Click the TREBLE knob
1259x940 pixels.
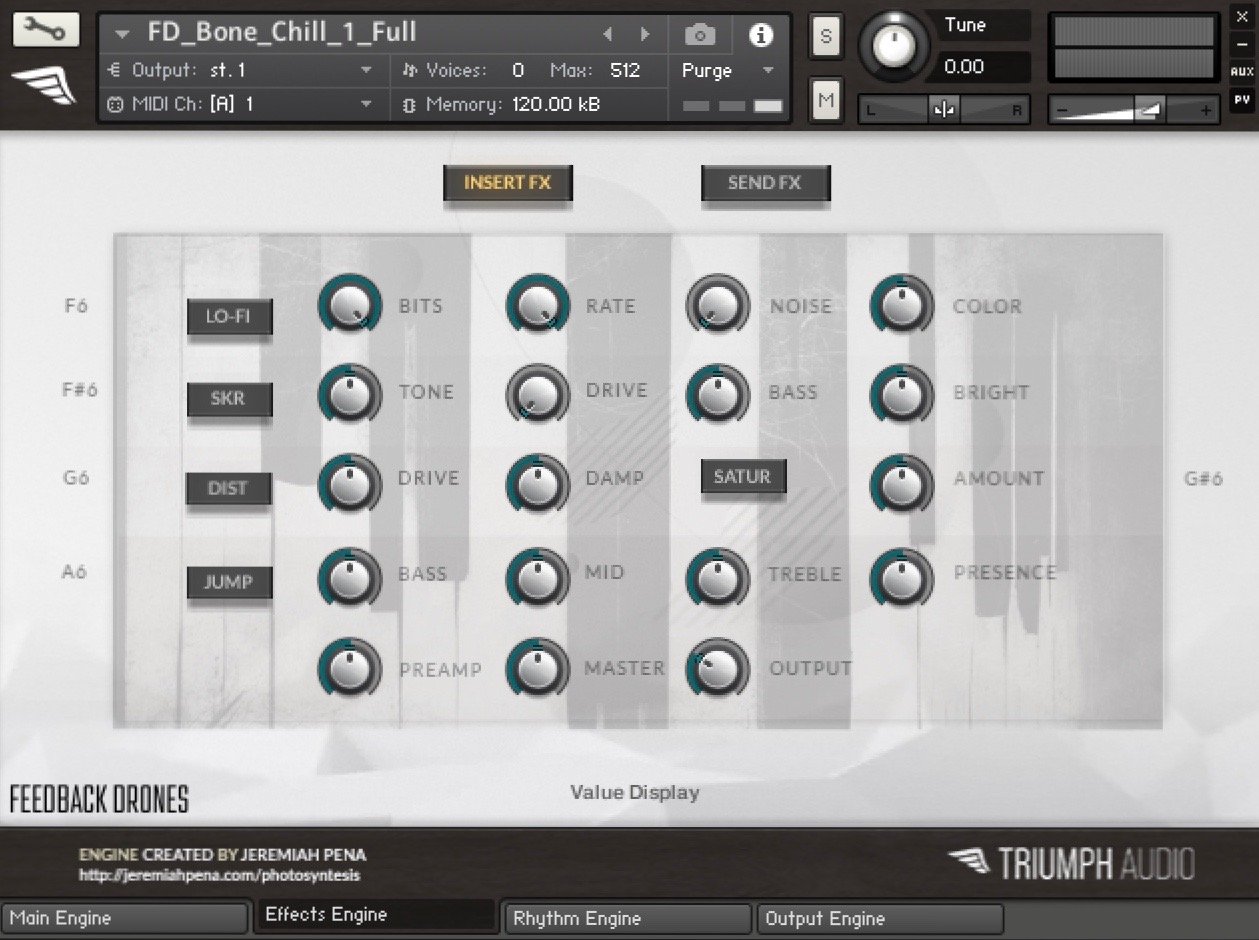tap(718, 577)
